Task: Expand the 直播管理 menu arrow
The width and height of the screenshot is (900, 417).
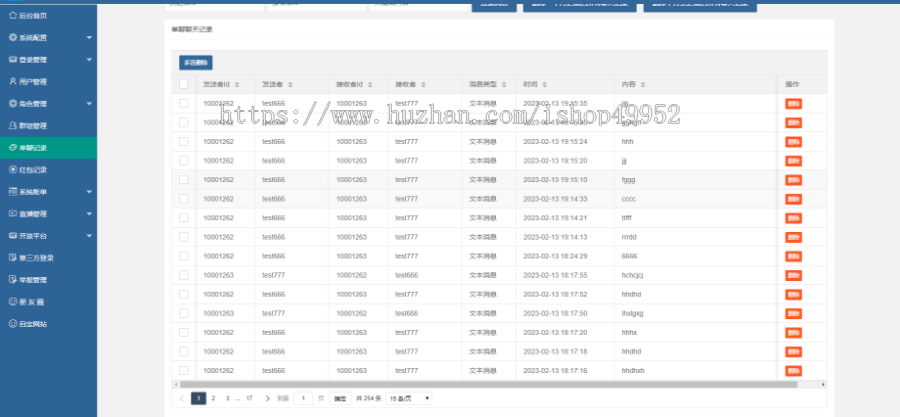Action: [89, 214]
